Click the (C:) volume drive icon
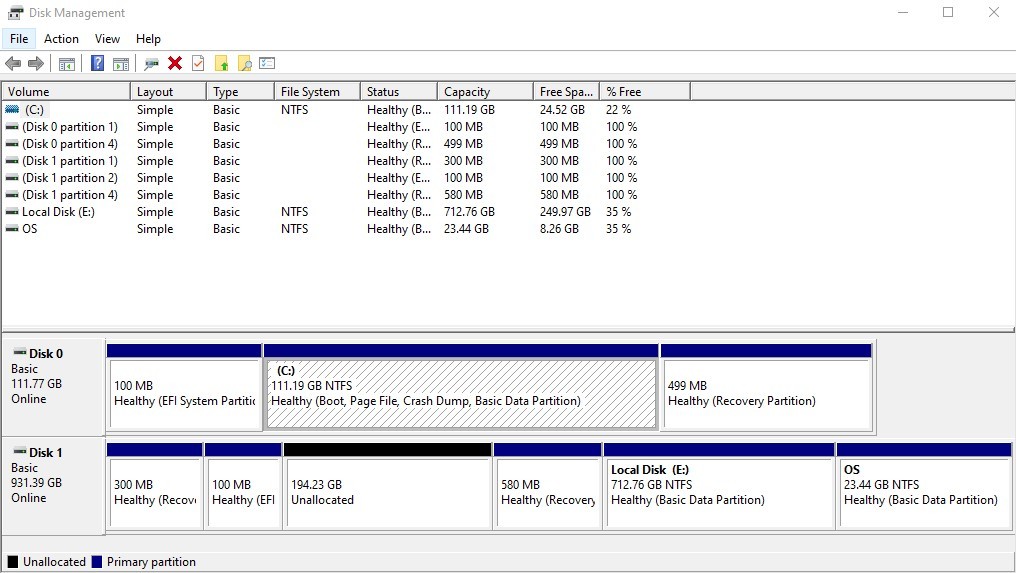 (12, 110)
